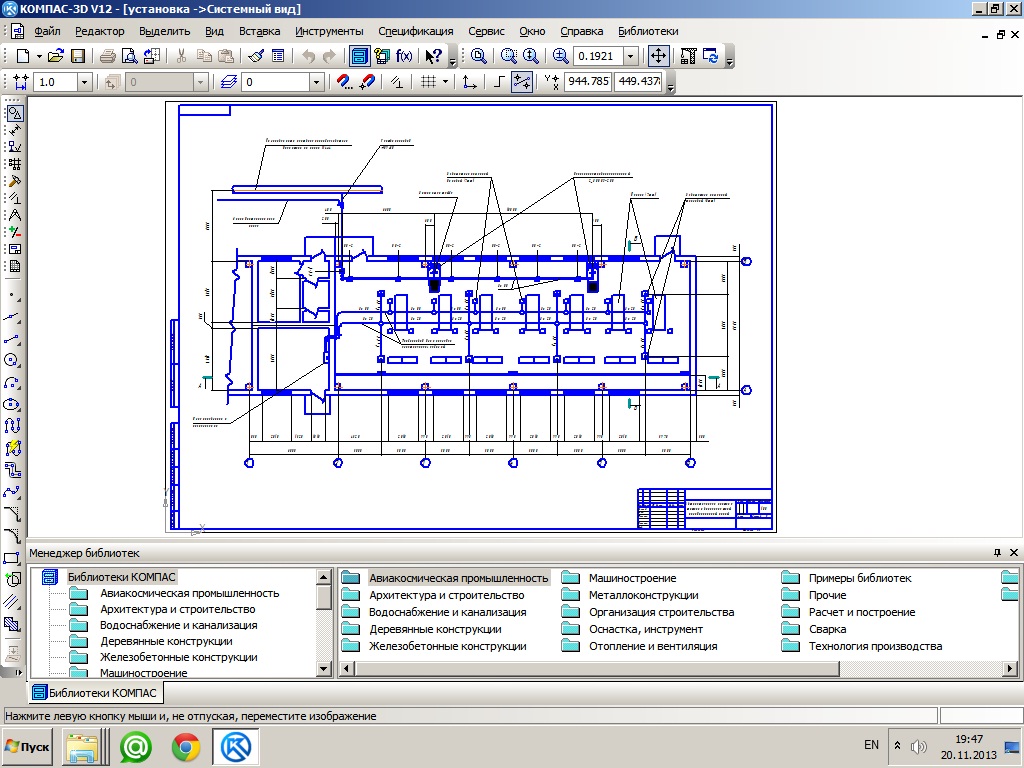The width and height of the screenshot is (1024, 768).
Task: Click the X coordinate field 944.785
Action: click(588, 82)
